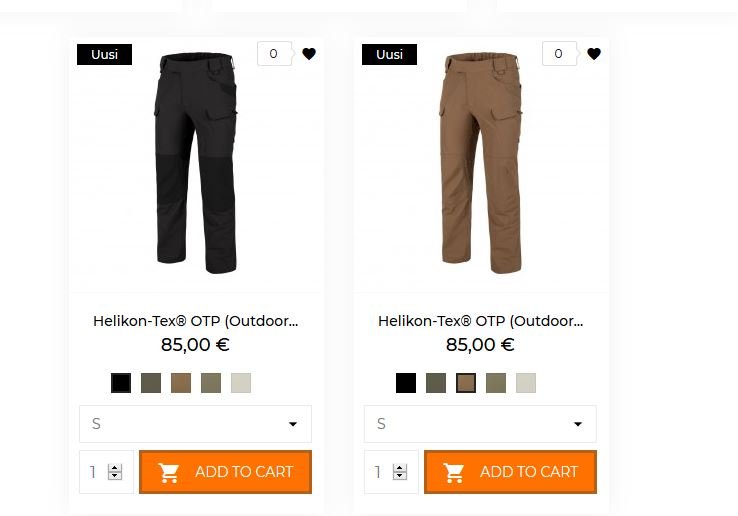Click heart icon on brown pants card
This screenshot has height=516, width=738.
pos(594,54)
